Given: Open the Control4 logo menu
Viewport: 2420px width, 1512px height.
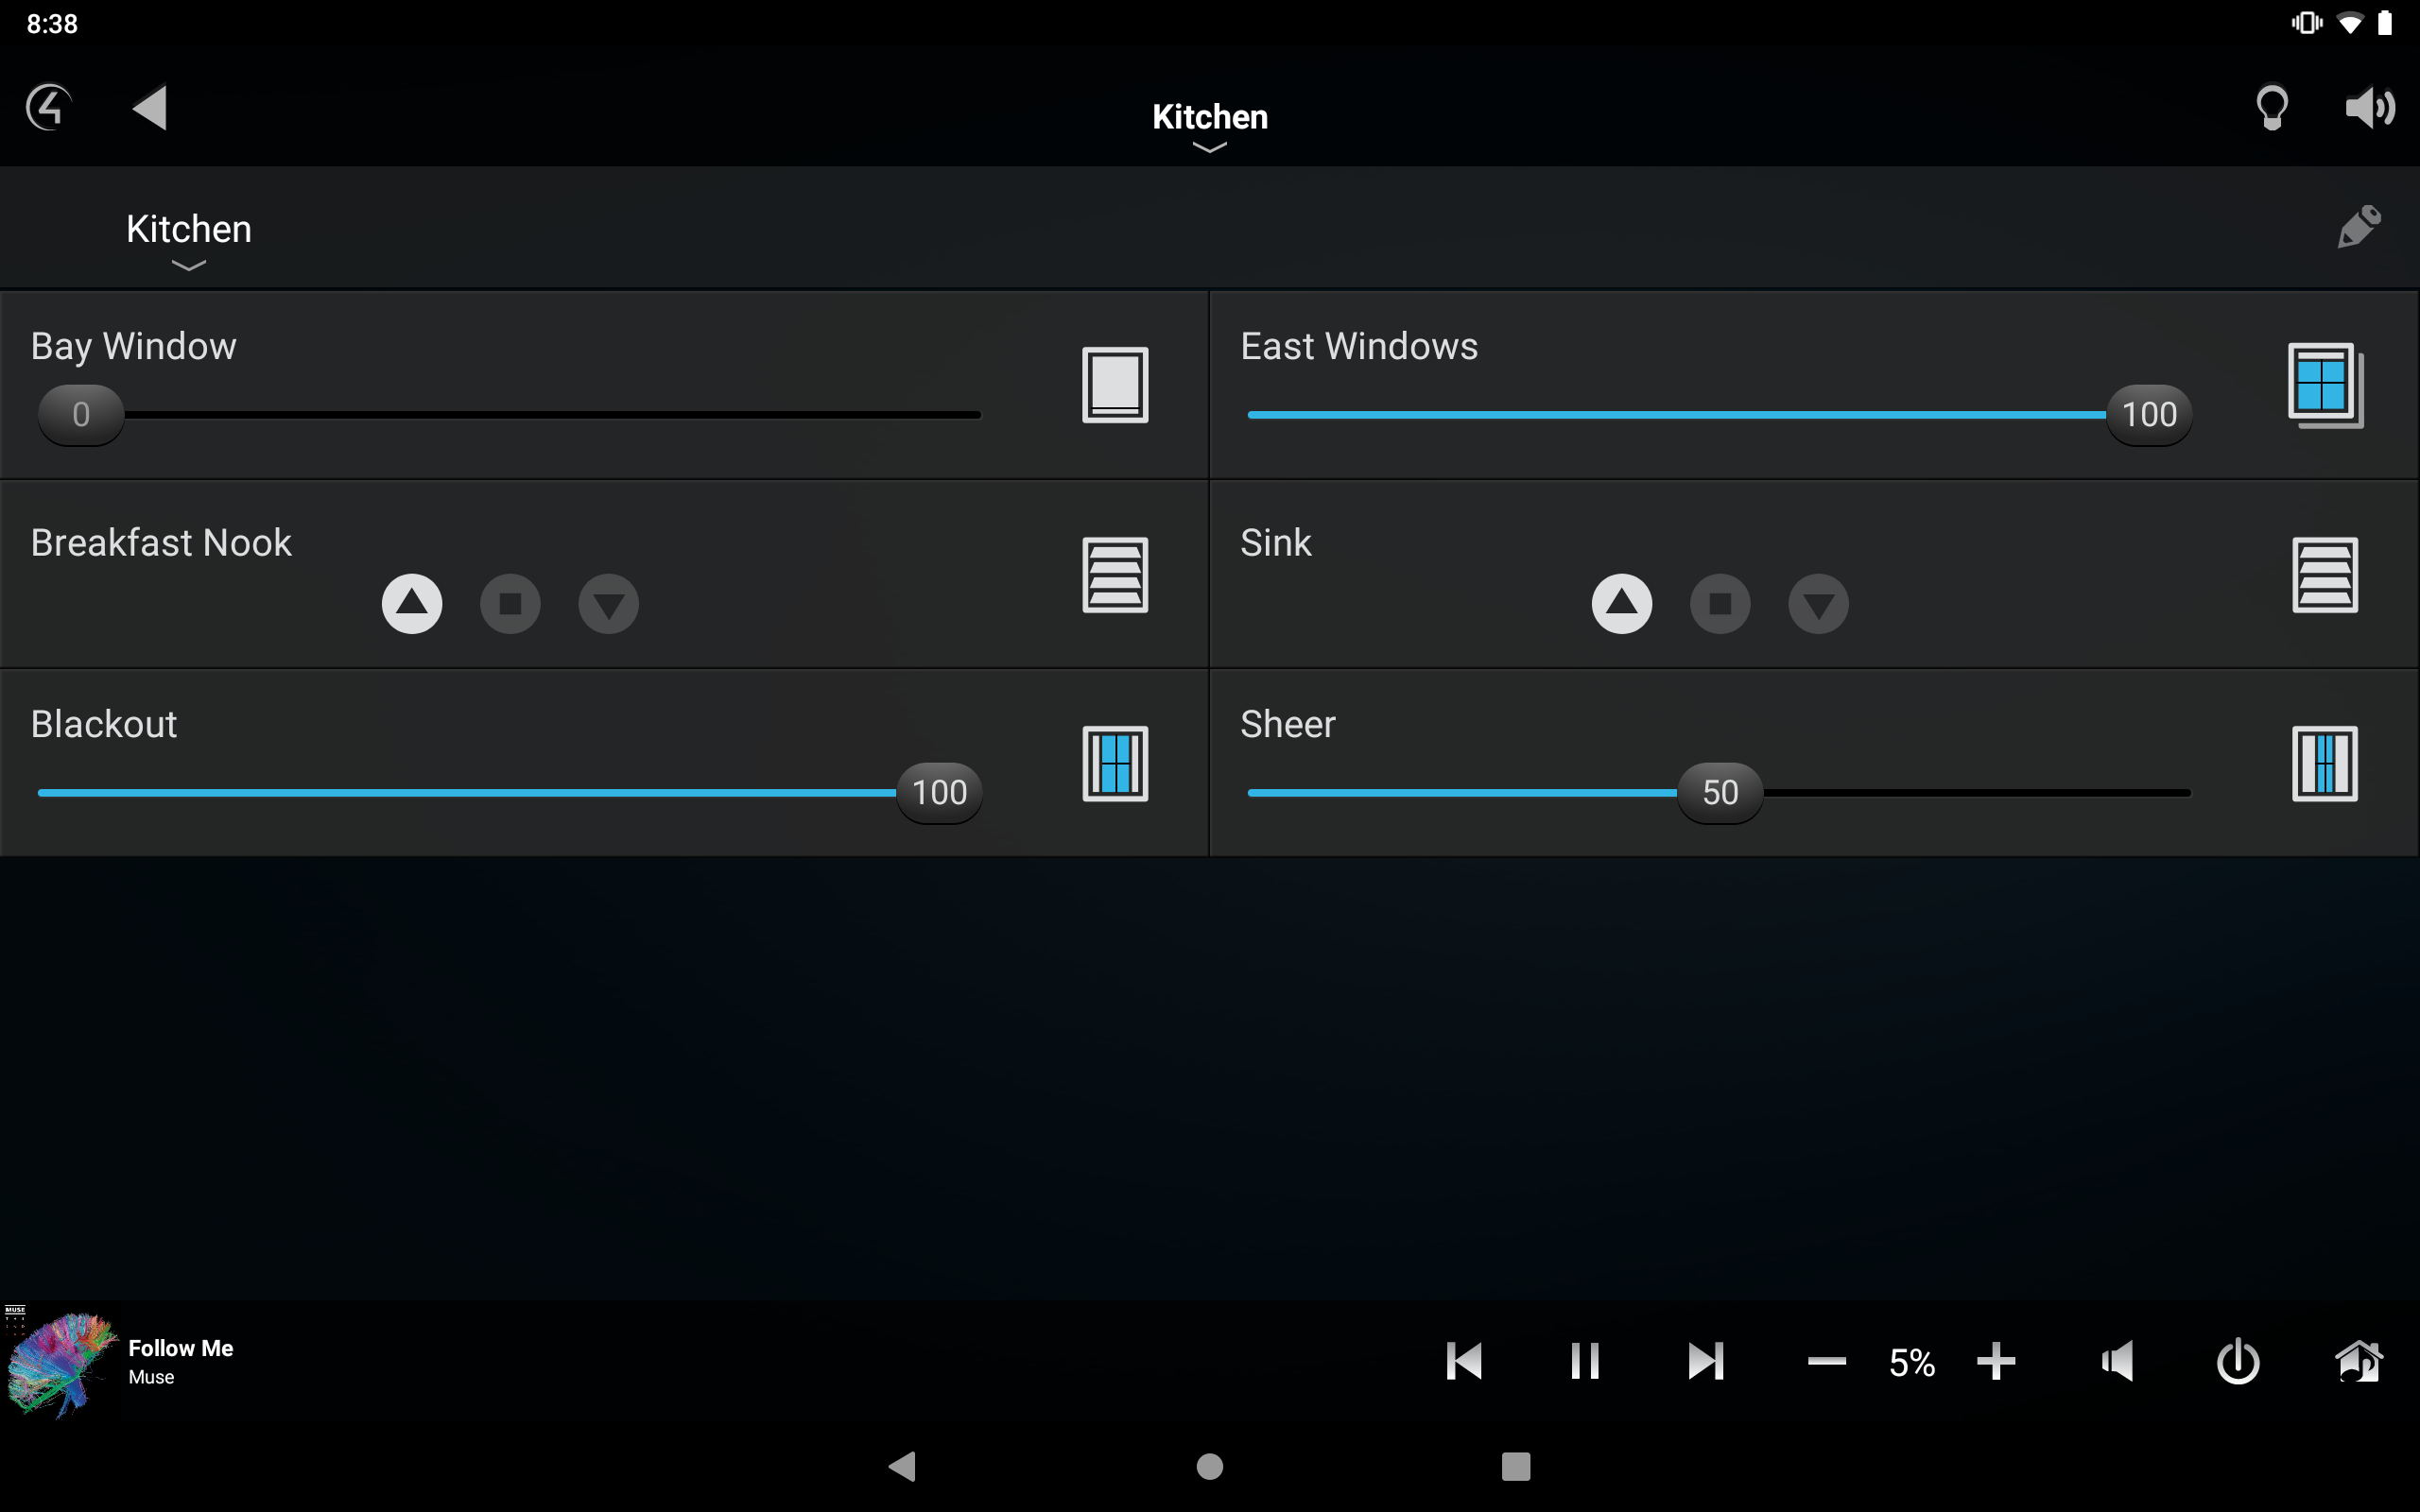Looking at the screenshot, I should coord(47,107).
